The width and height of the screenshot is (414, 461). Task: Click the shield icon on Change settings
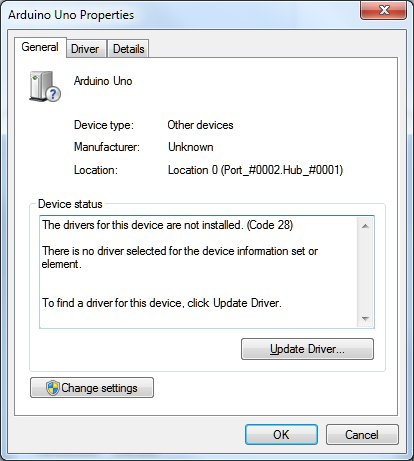[x=53, y=388]
